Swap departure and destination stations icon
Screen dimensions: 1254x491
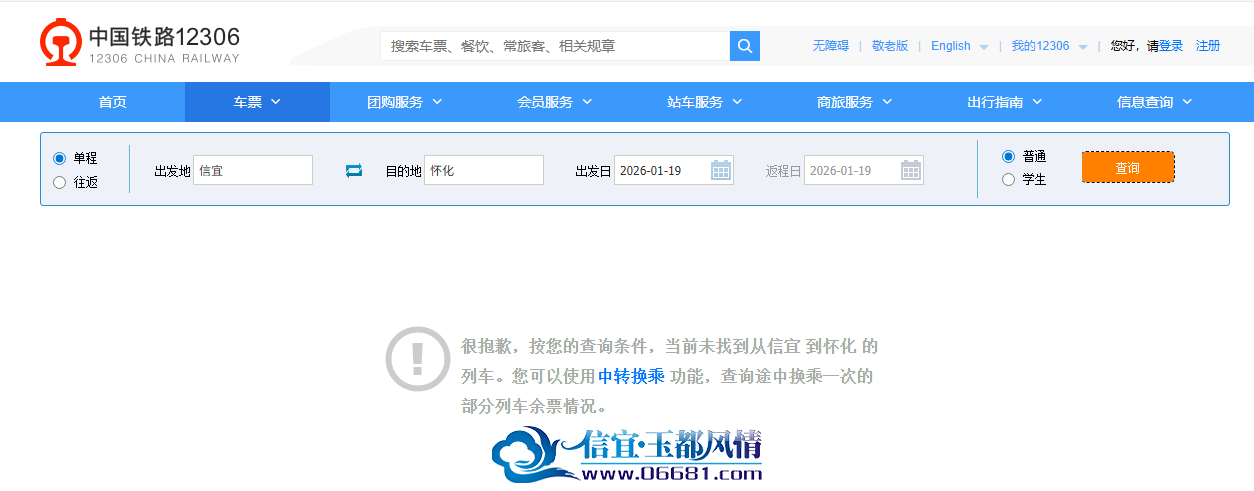click(354, 171)
